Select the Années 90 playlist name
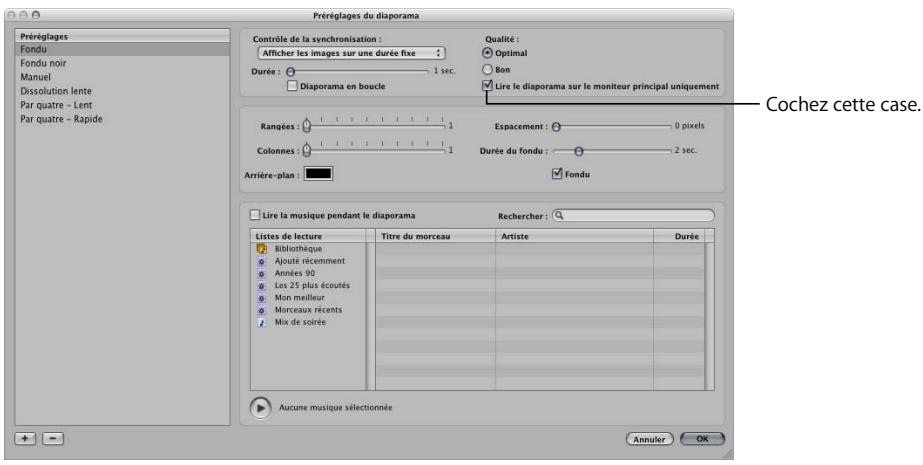 (x=295, y=274)
